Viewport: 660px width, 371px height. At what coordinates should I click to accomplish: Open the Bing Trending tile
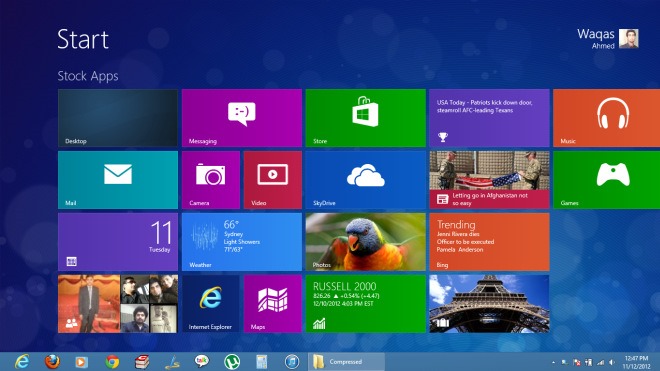(x=489, y=242)
